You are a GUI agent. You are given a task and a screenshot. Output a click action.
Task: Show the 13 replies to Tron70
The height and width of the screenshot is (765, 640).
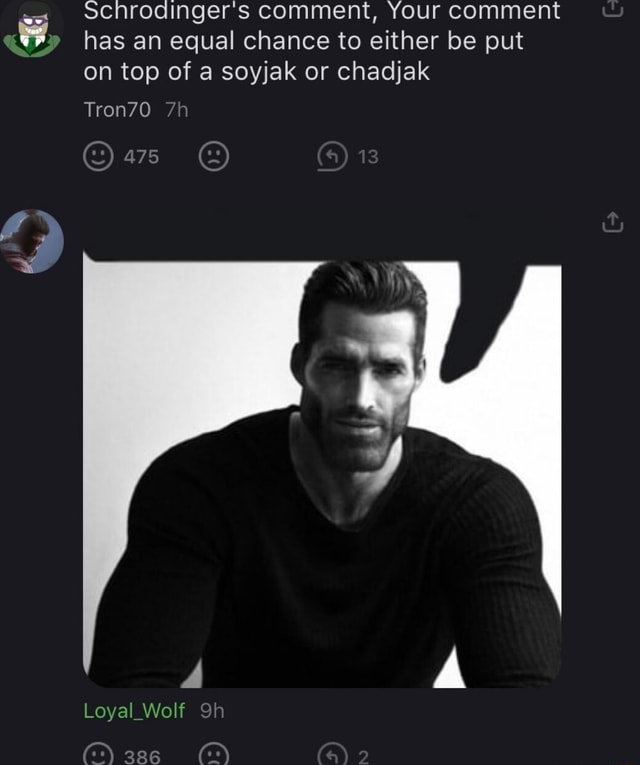367,156
